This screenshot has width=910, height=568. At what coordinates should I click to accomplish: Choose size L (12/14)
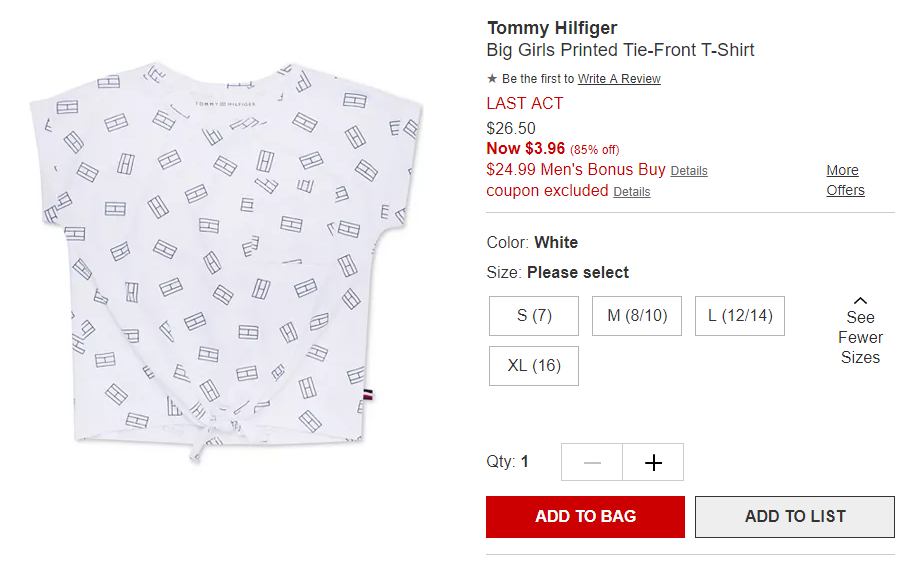click(740, 316)
